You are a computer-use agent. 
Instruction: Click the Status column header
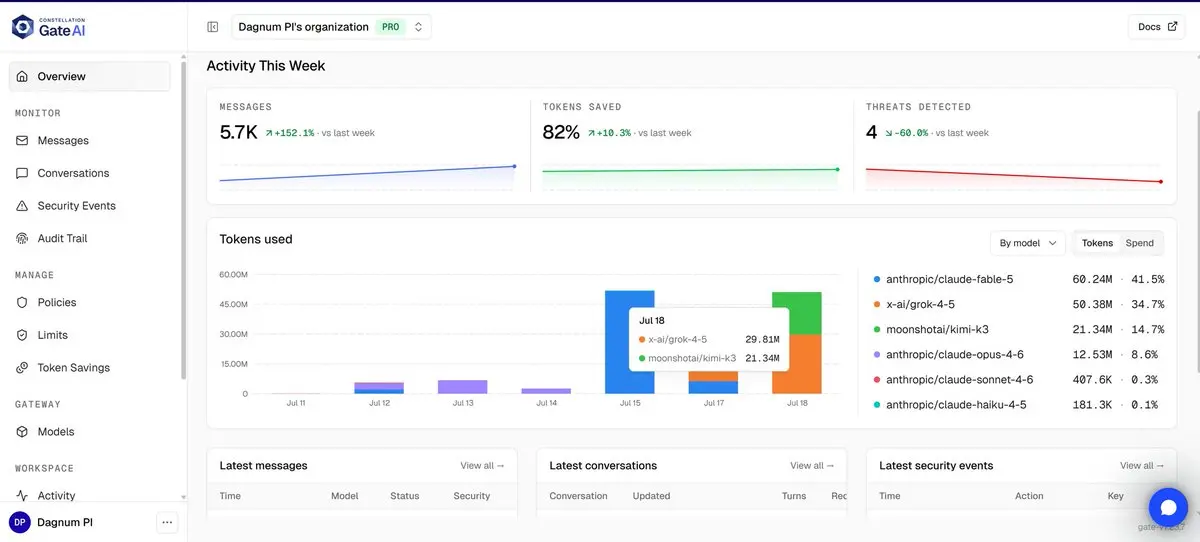(405, 496)
